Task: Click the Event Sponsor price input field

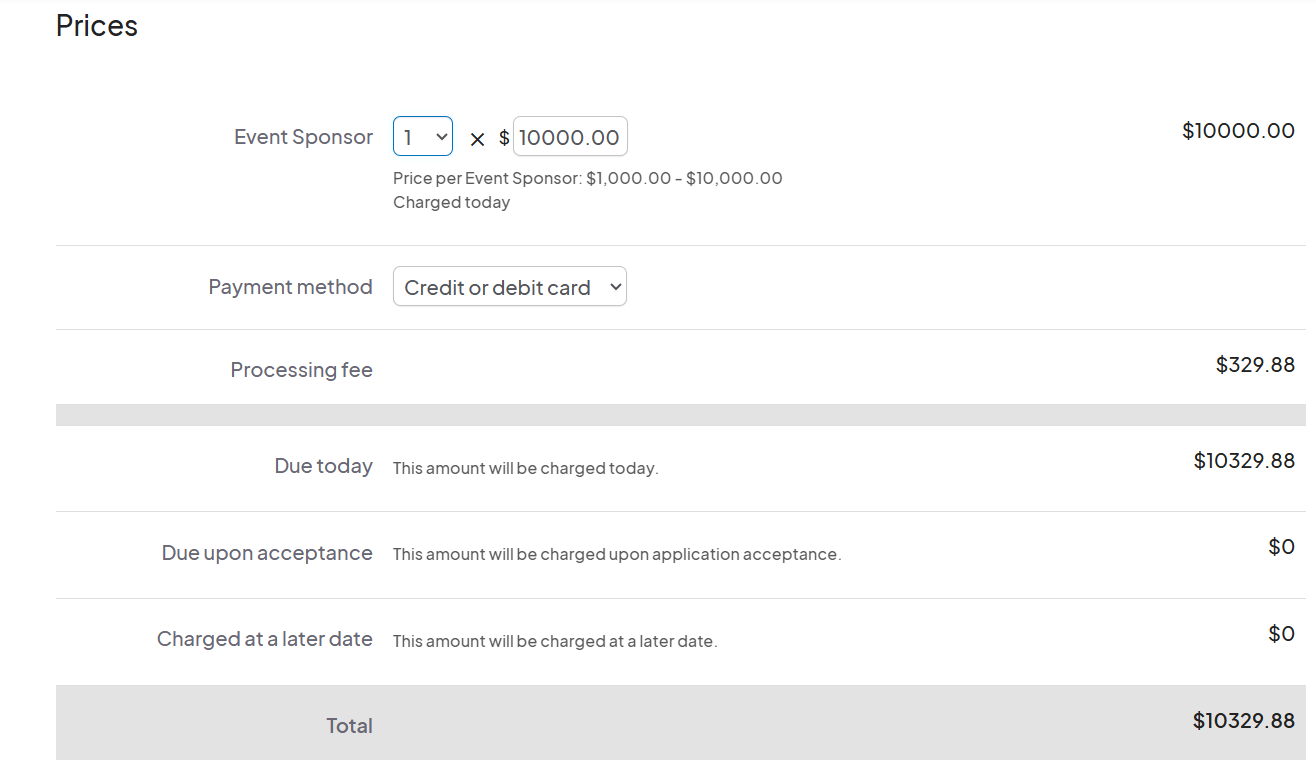Action: [569, 137]
